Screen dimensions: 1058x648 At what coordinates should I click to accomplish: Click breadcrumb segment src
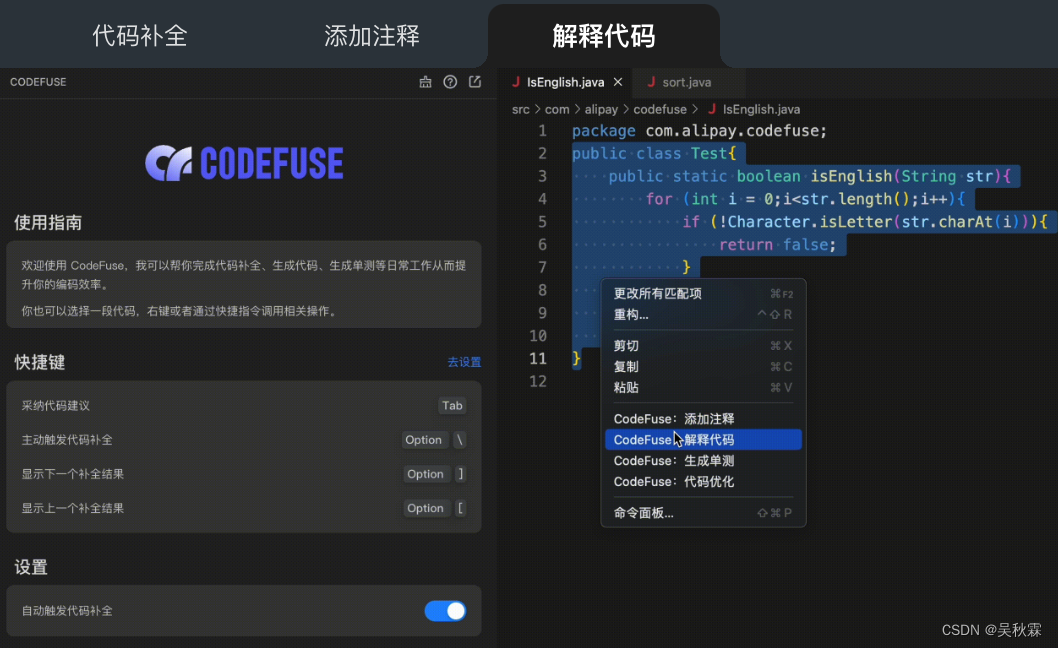point(520,109)
